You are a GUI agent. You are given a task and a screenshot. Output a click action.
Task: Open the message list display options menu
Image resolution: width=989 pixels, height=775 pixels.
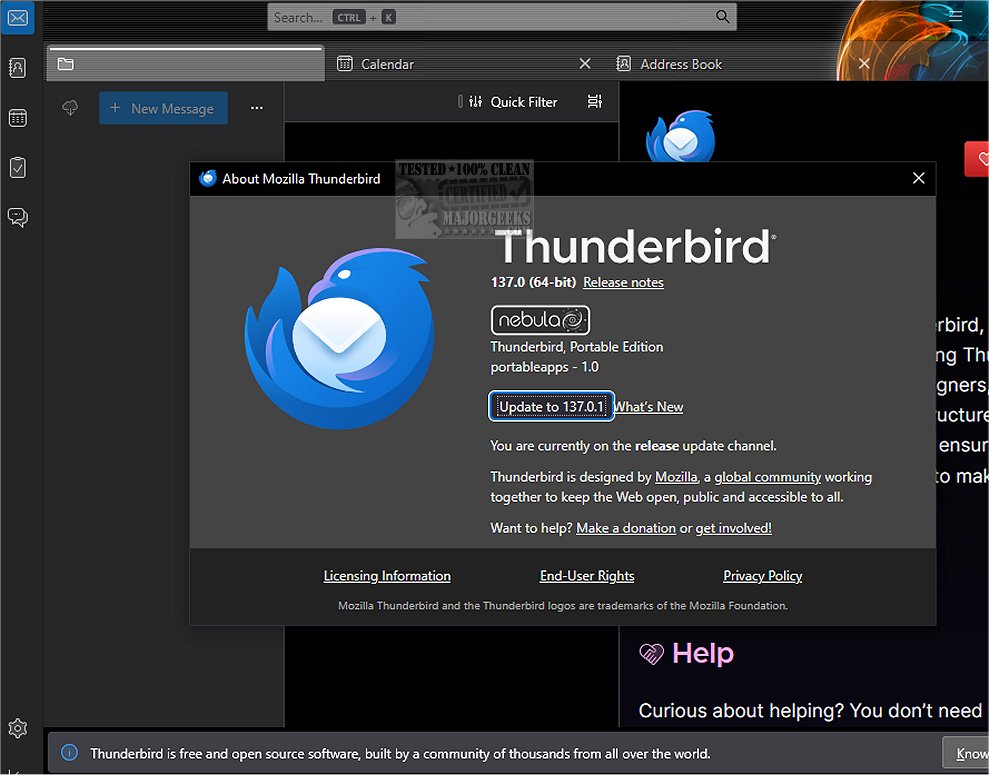(594, 101)
